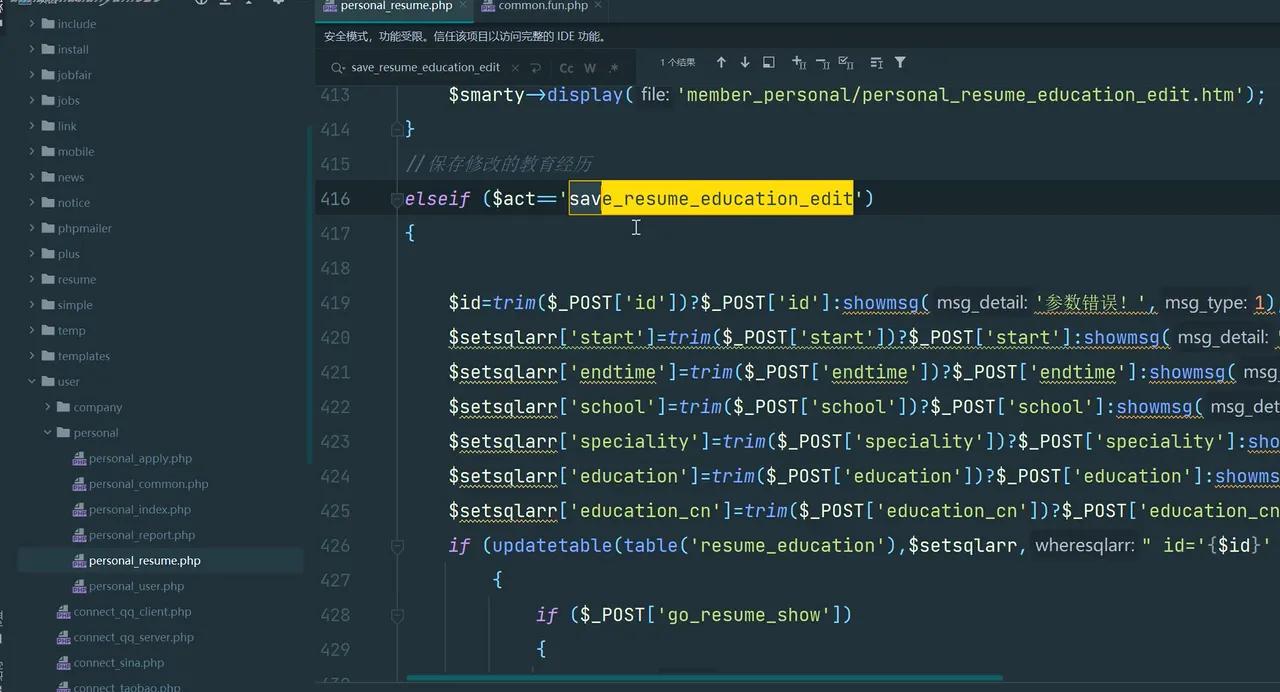
Task: Click the search filter funnel icon
Action: (x=900, y=63)
